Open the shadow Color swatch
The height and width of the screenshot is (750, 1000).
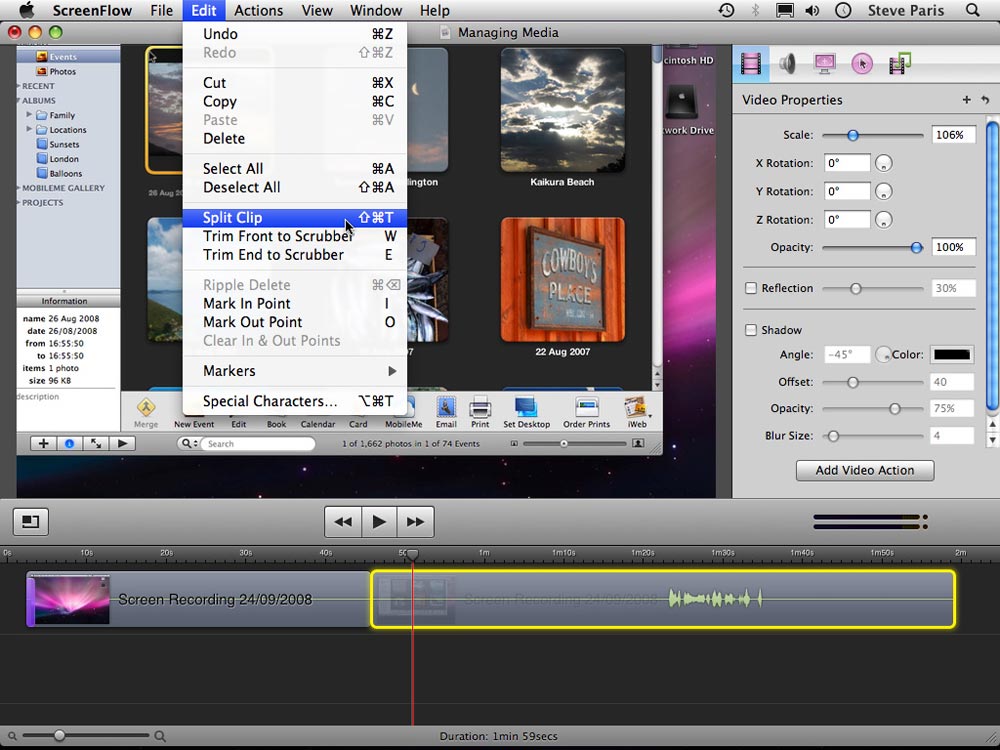pos(952,355)
